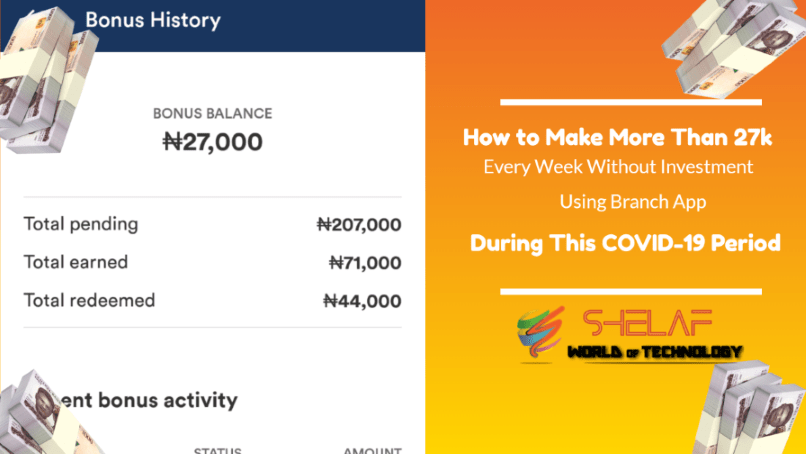Click the AMOUNT column header
This screenshot has height=454, width=806.
click(x=372, y=450)
